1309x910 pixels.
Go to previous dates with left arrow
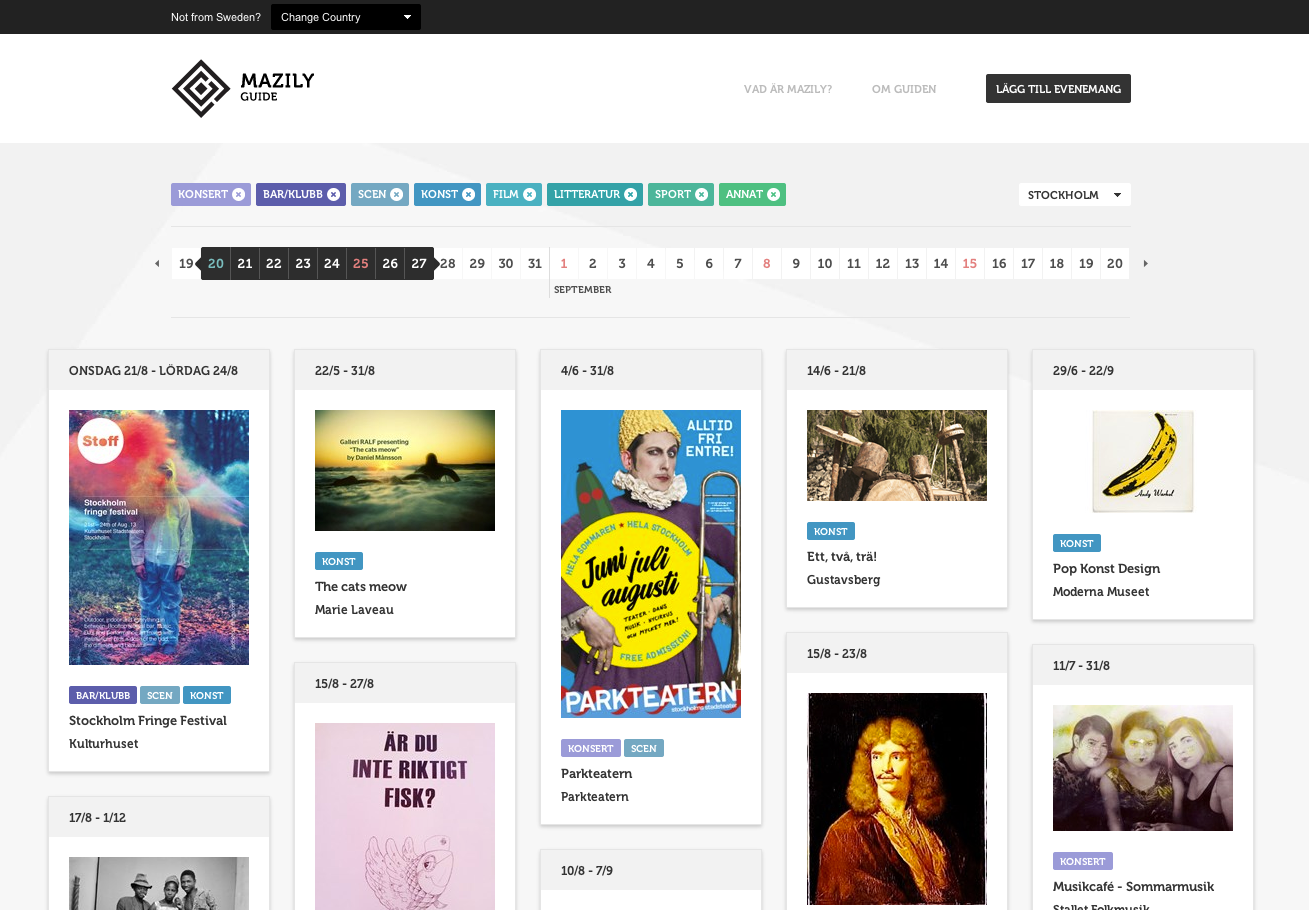[157, 264]
